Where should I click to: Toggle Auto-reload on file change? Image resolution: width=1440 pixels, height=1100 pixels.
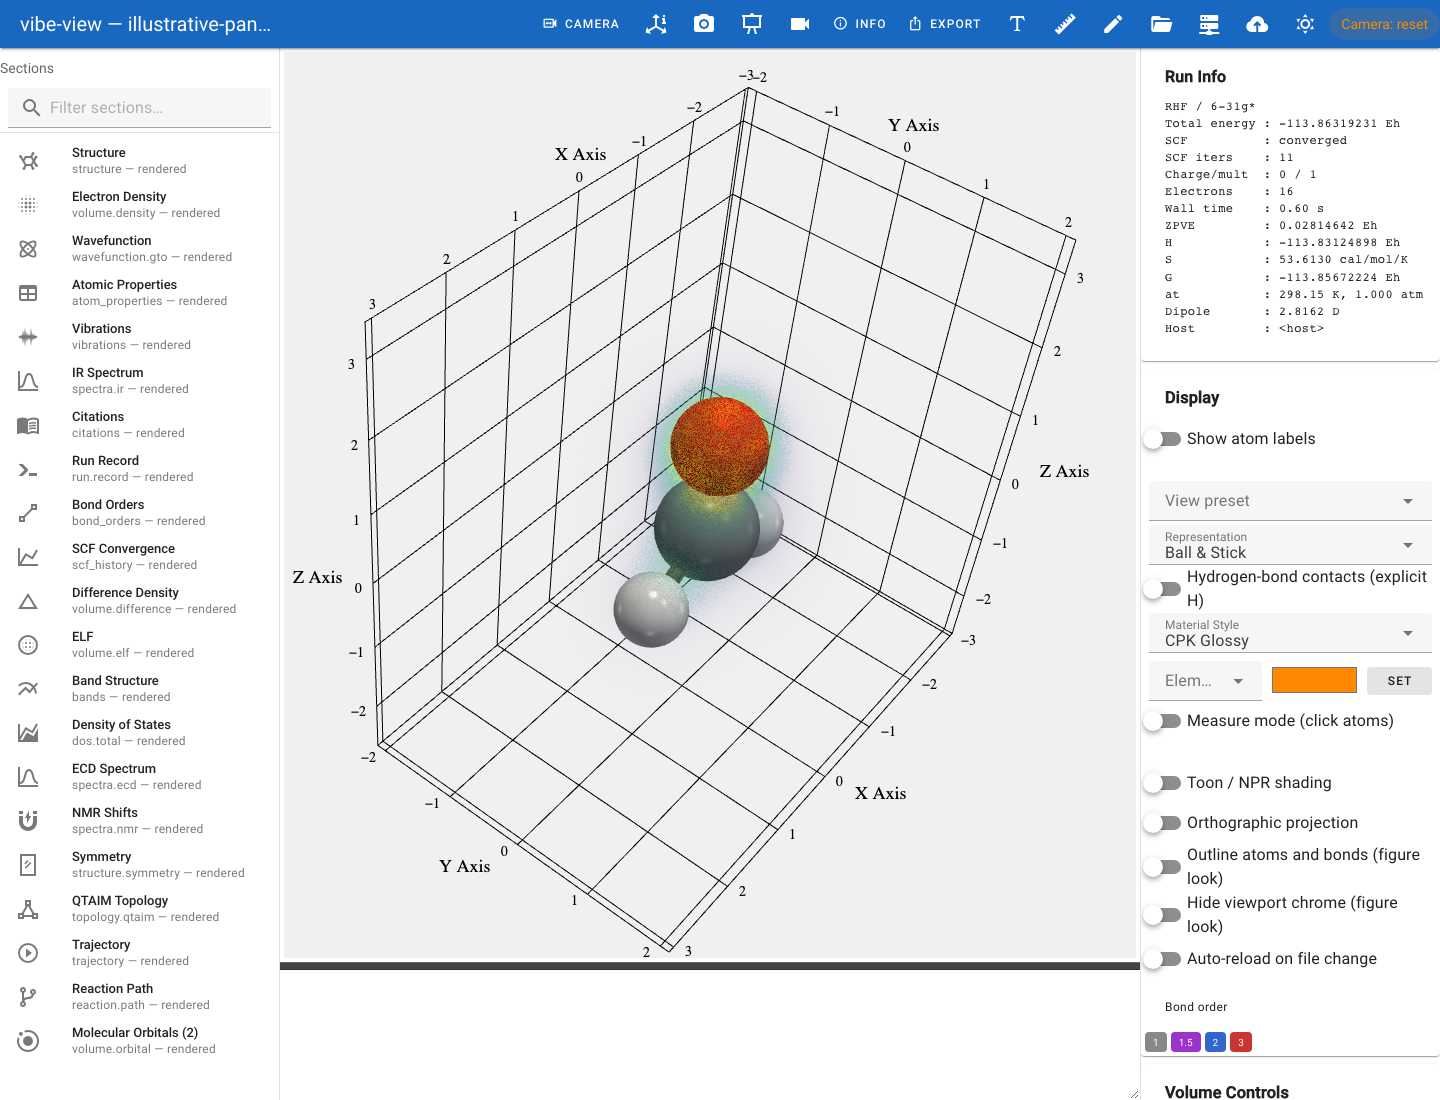(1163, 959)
